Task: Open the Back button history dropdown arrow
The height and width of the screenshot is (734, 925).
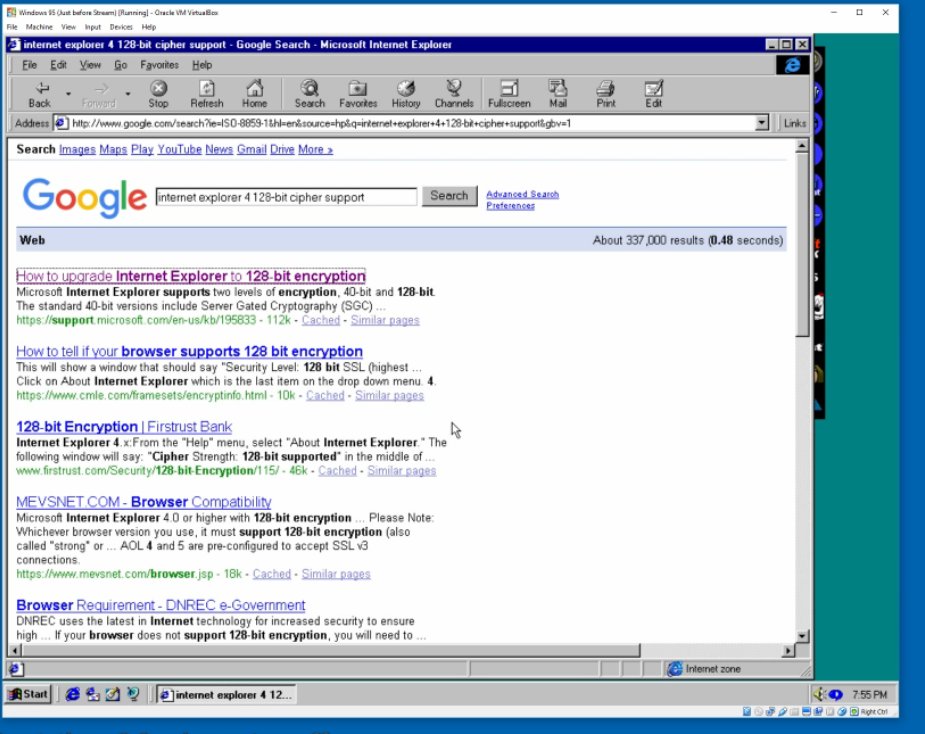Action: [68, 94]
